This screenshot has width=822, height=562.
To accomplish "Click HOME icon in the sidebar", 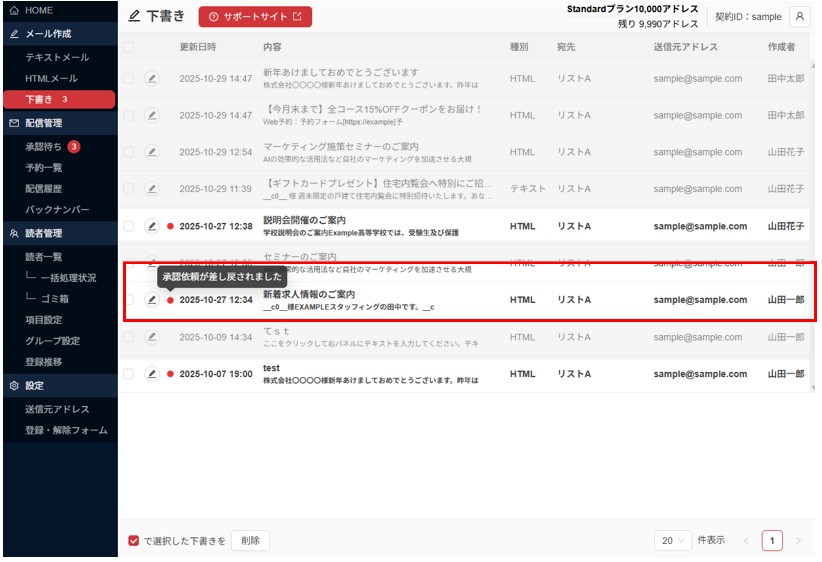I will coord(14,10).
